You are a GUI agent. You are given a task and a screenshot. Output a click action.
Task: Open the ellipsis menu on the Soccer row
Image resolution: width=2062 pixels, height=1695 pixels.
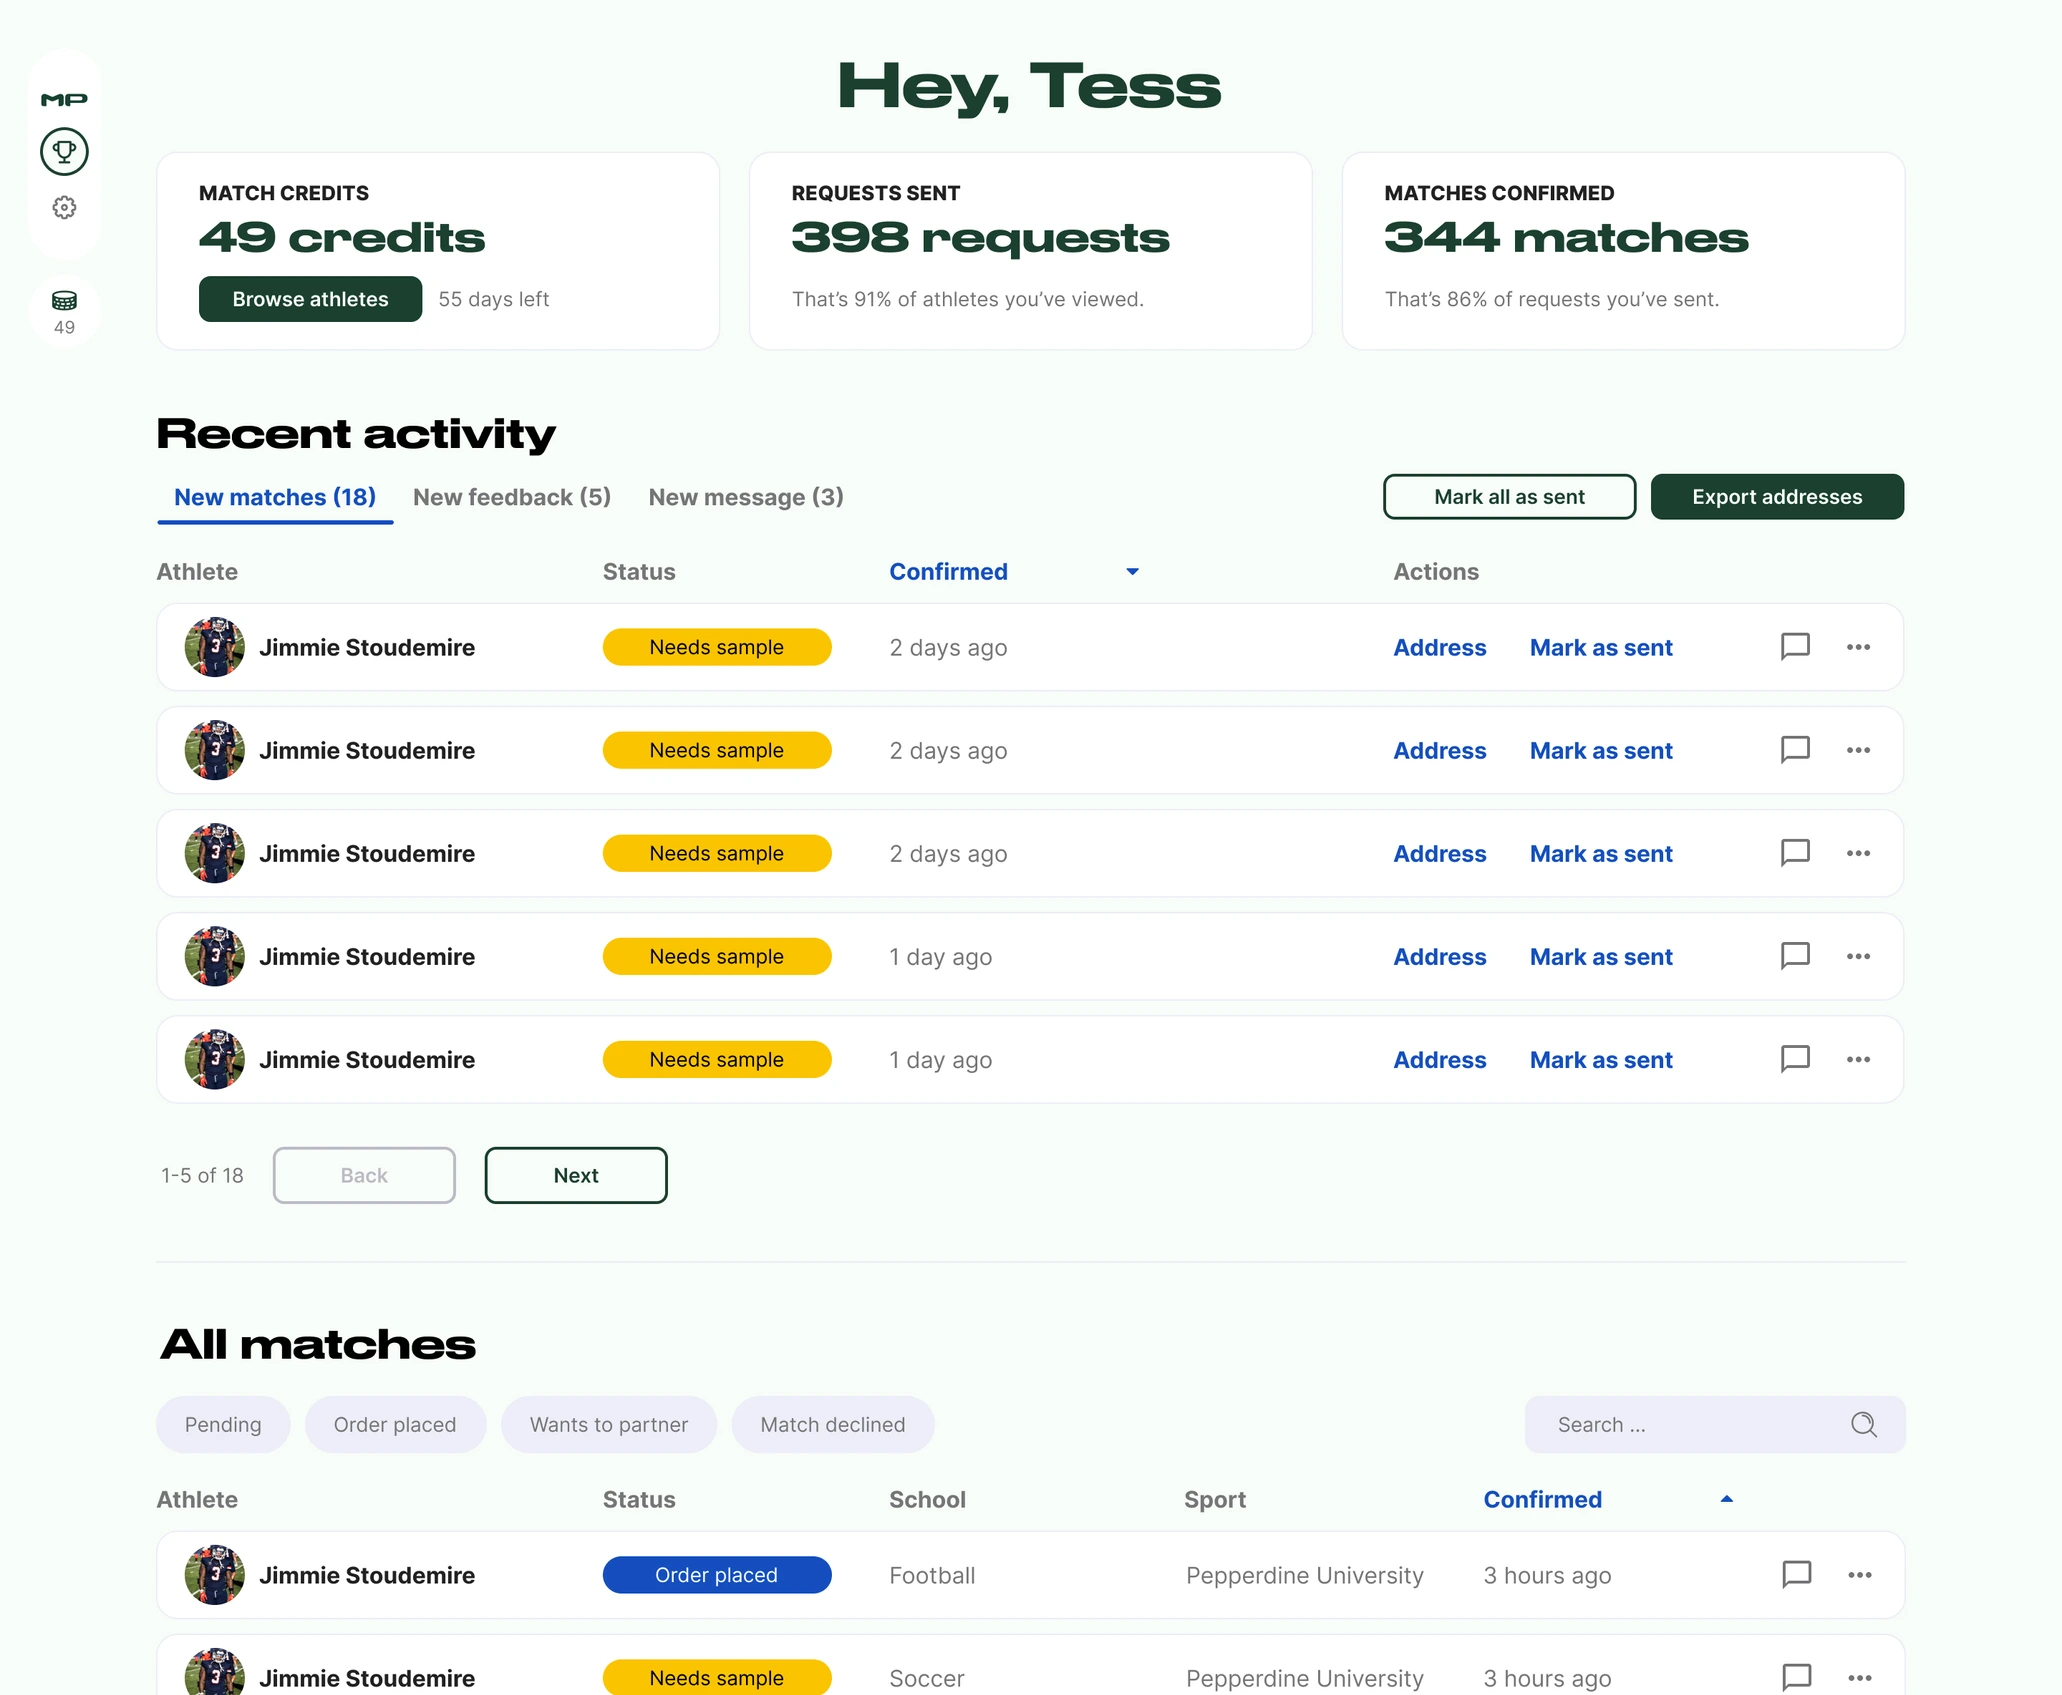[x=1858, y=1678]
